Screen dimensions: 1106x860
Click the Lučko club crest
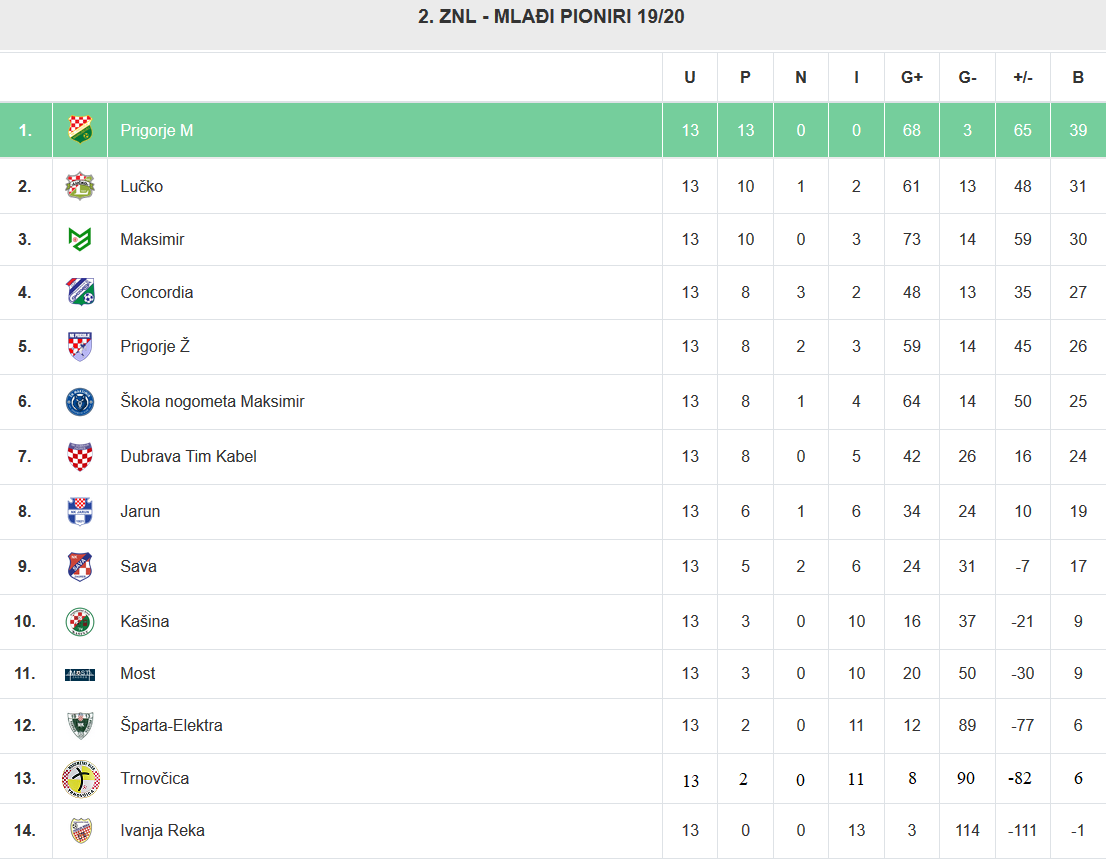(x=80, y=186)
